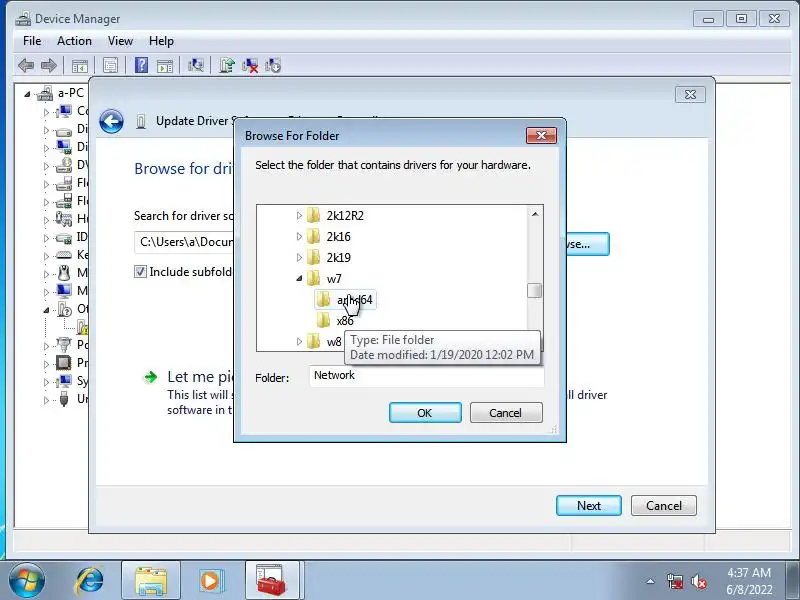The width and height of the screenshot is (800, 600).
Task: Select the 2k12R2 folder
Action: click(x=336, y=216)
